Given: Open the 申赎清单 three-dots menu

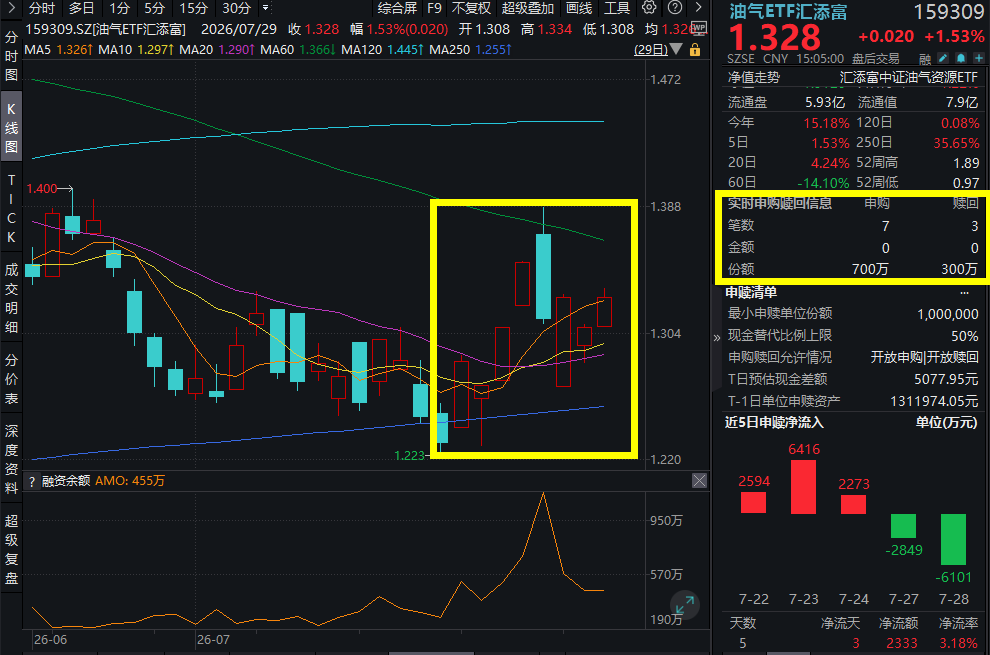Looking at the screenshot, I should click(x=964, y=292).
